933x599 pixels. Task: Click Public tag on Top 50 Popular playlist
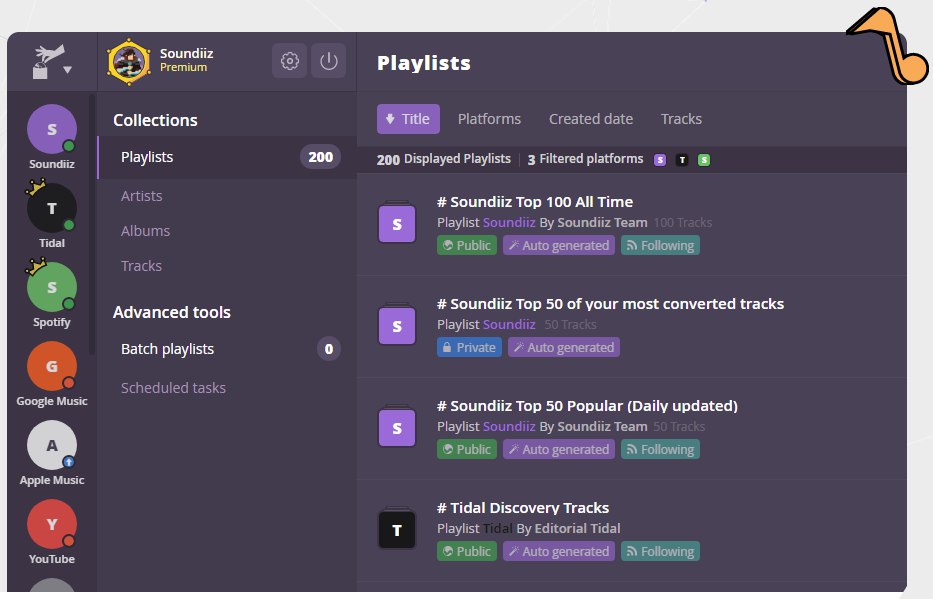(x=467, y=450)
